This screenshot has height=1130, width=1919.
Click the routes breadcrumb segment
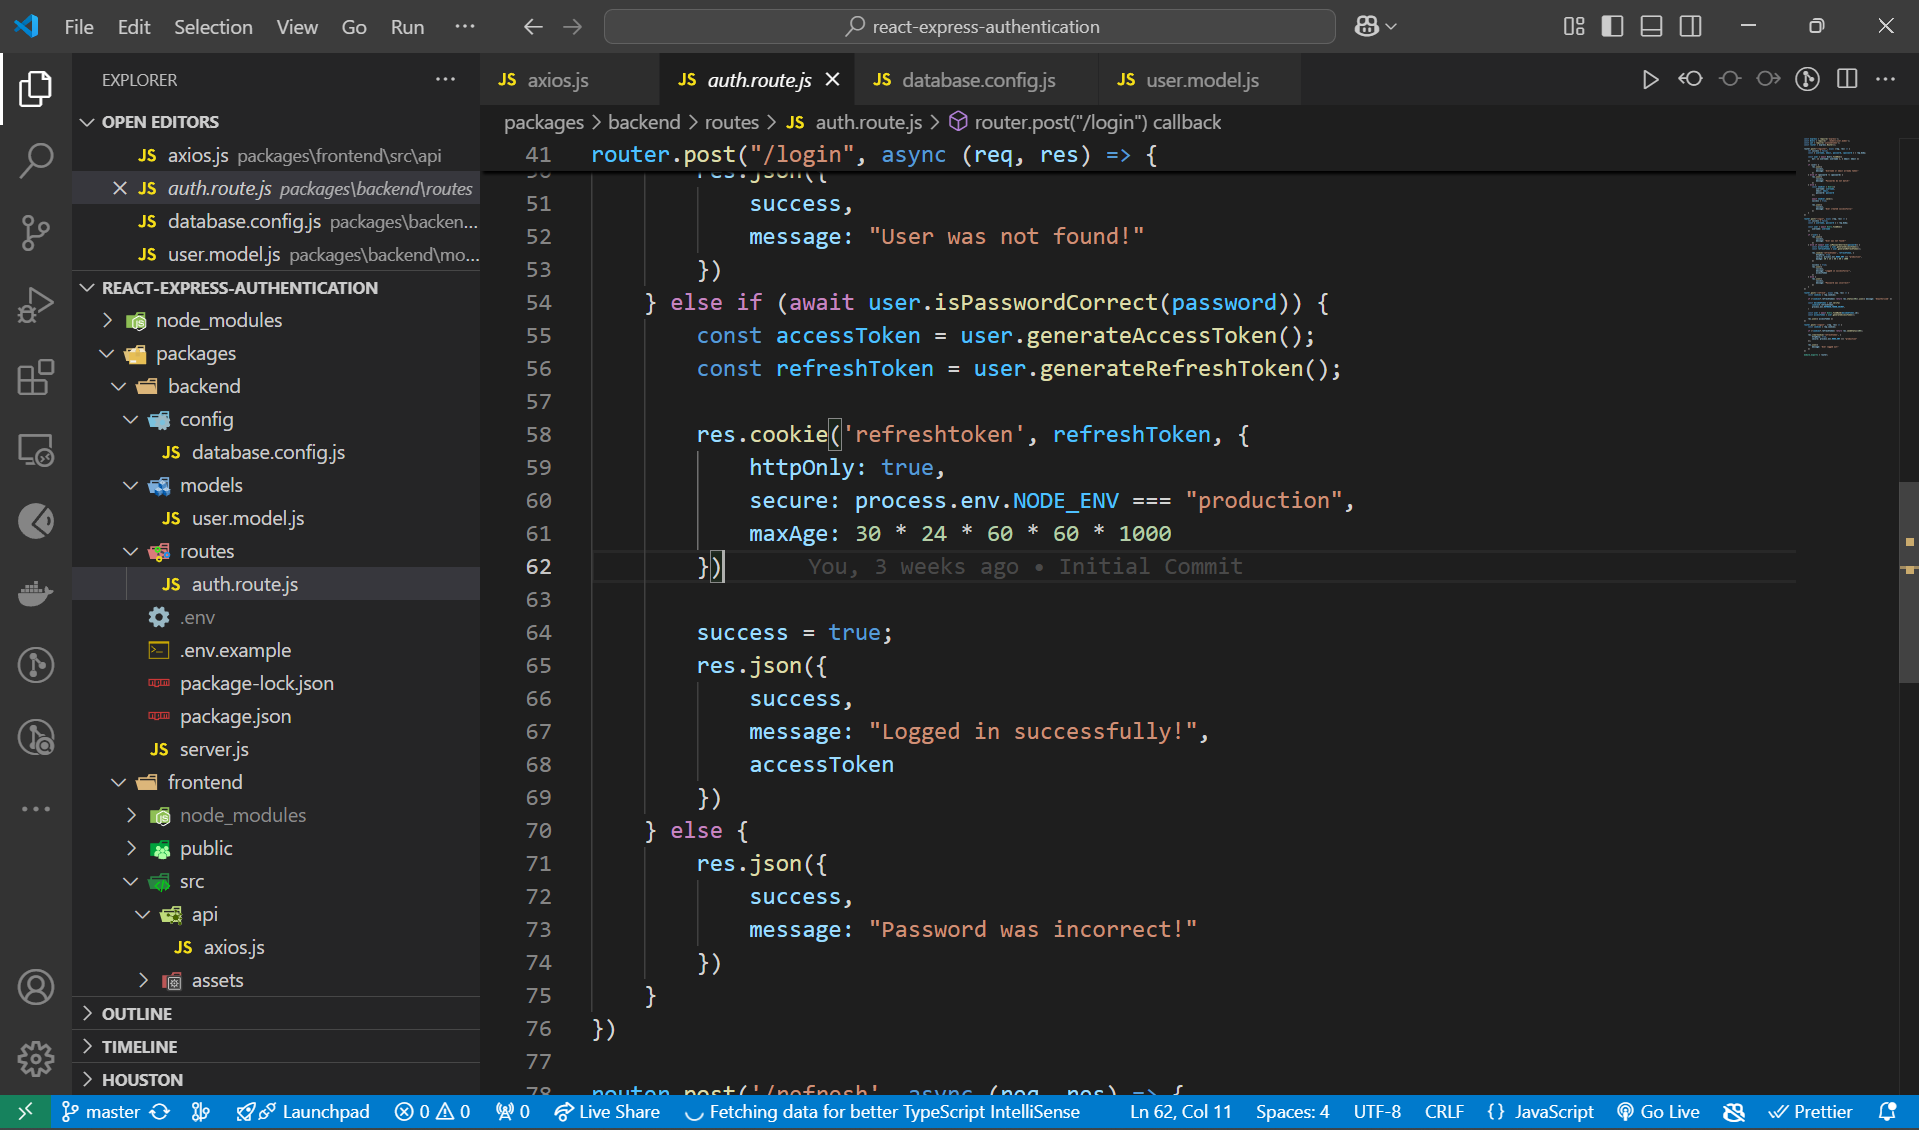tap(732, 122)
